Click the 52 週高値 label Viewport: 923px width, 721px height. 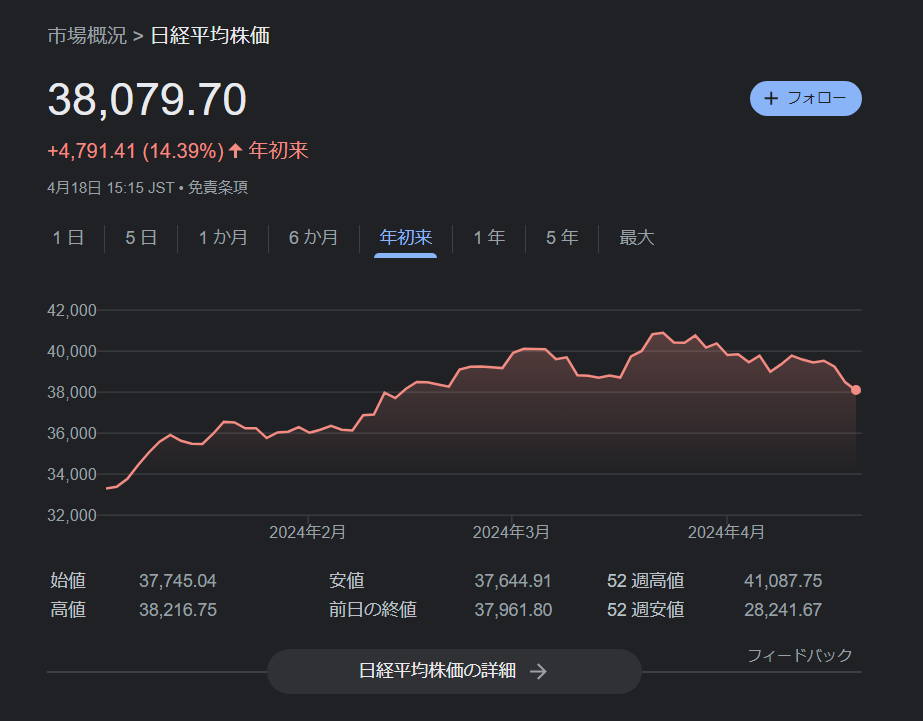pos(645,581)
